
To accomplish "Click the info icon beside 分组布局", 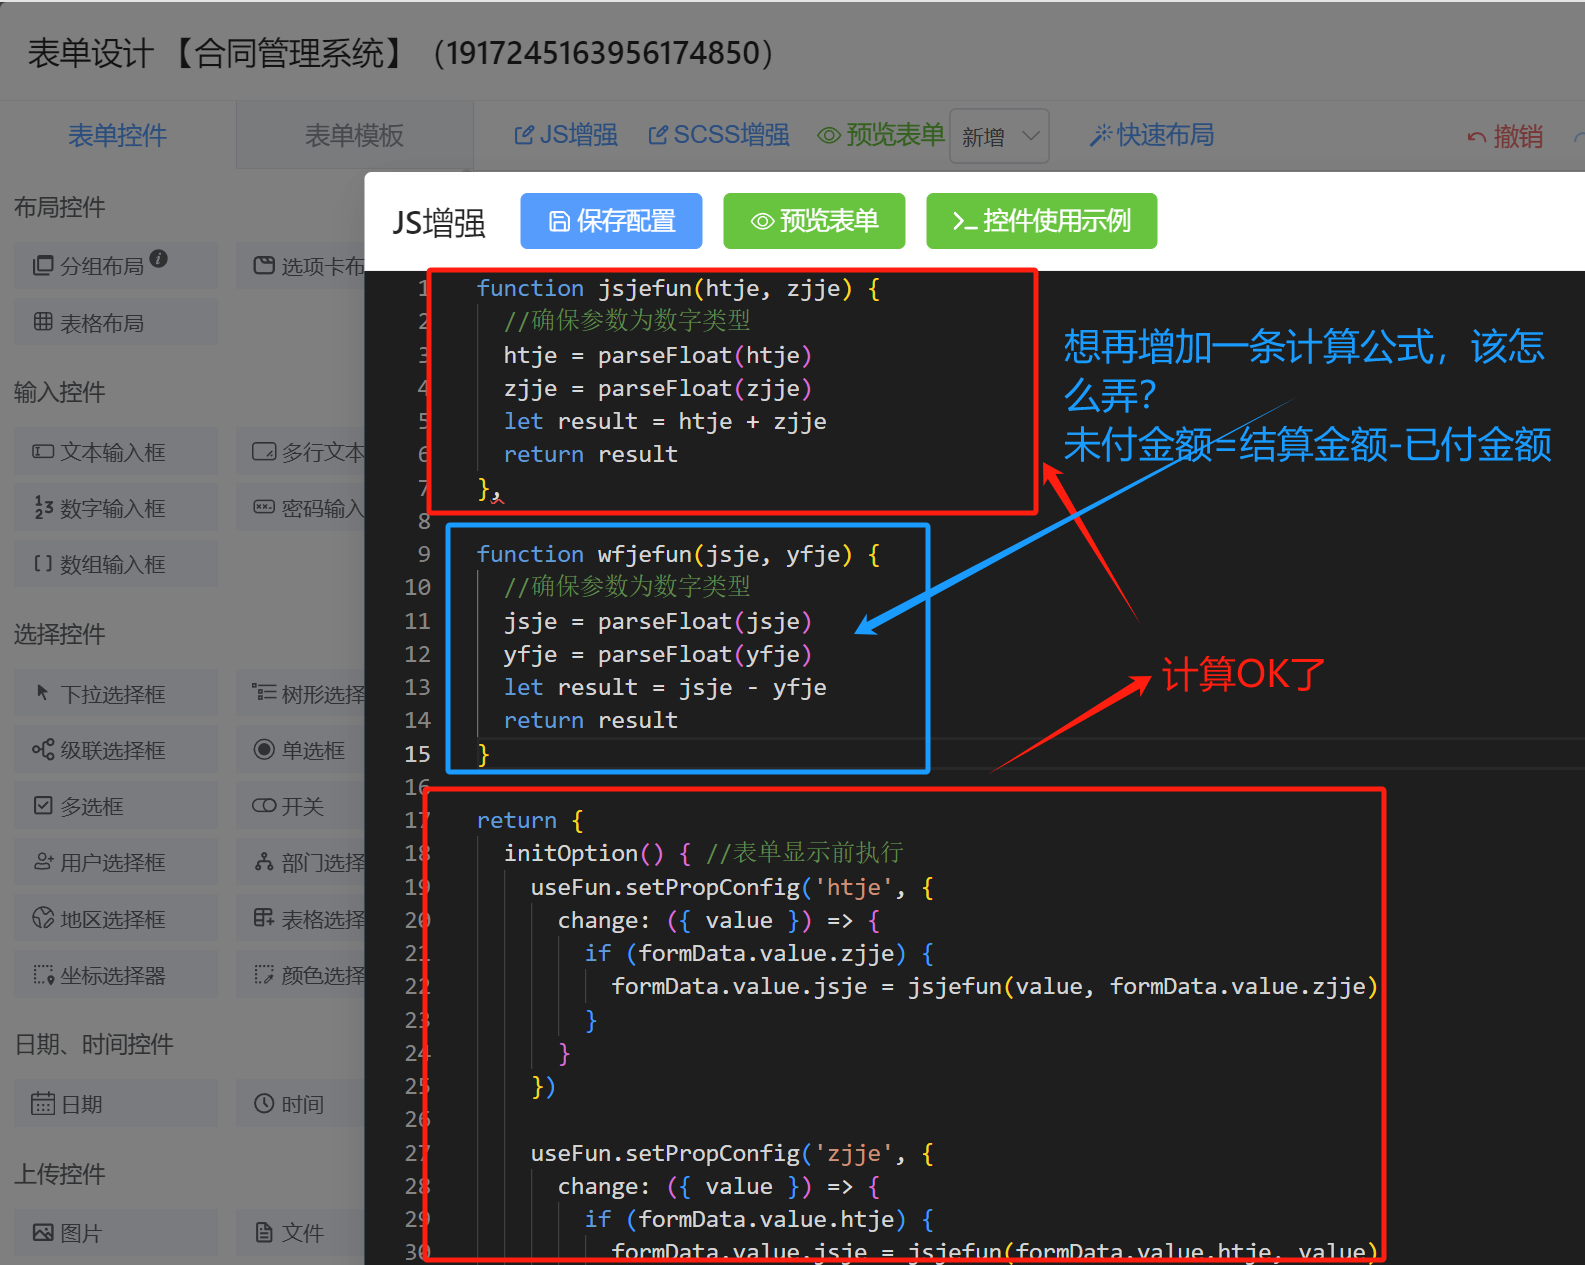I will click(x=159, y=259).
